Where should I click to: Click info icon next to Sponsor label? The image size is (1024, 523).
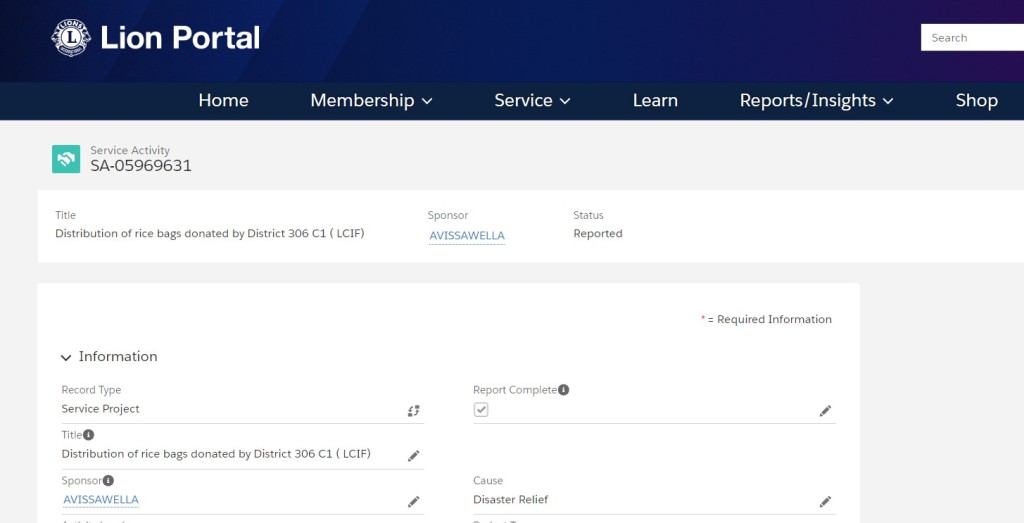pos(108,481)
